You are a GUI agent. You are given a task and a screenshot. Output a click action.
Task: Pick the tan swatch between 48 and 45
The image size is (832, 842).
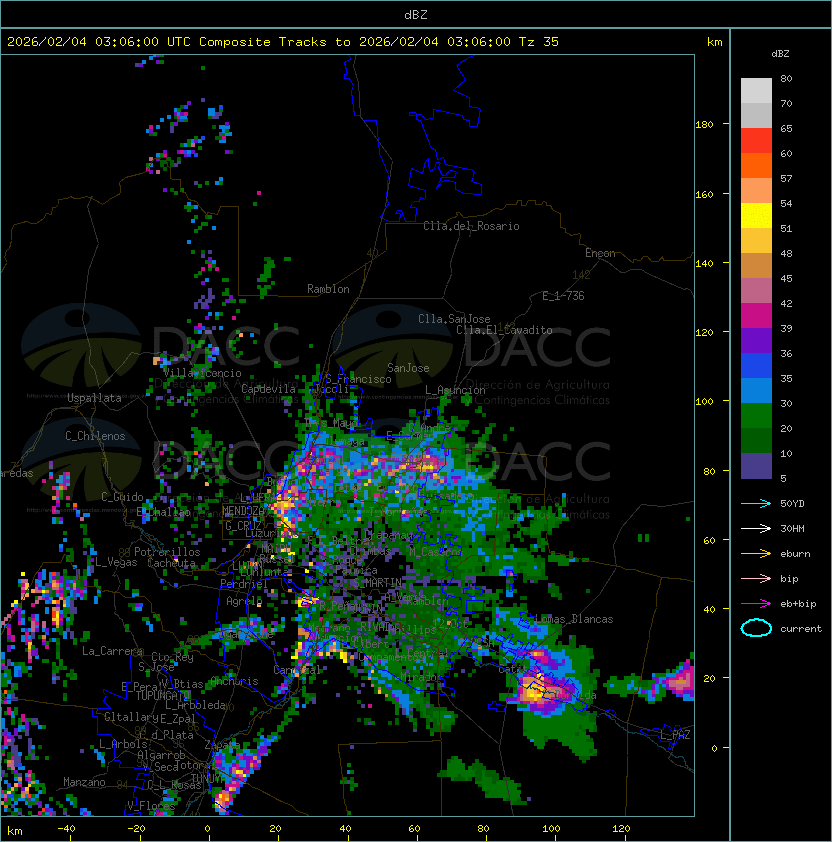756,265
